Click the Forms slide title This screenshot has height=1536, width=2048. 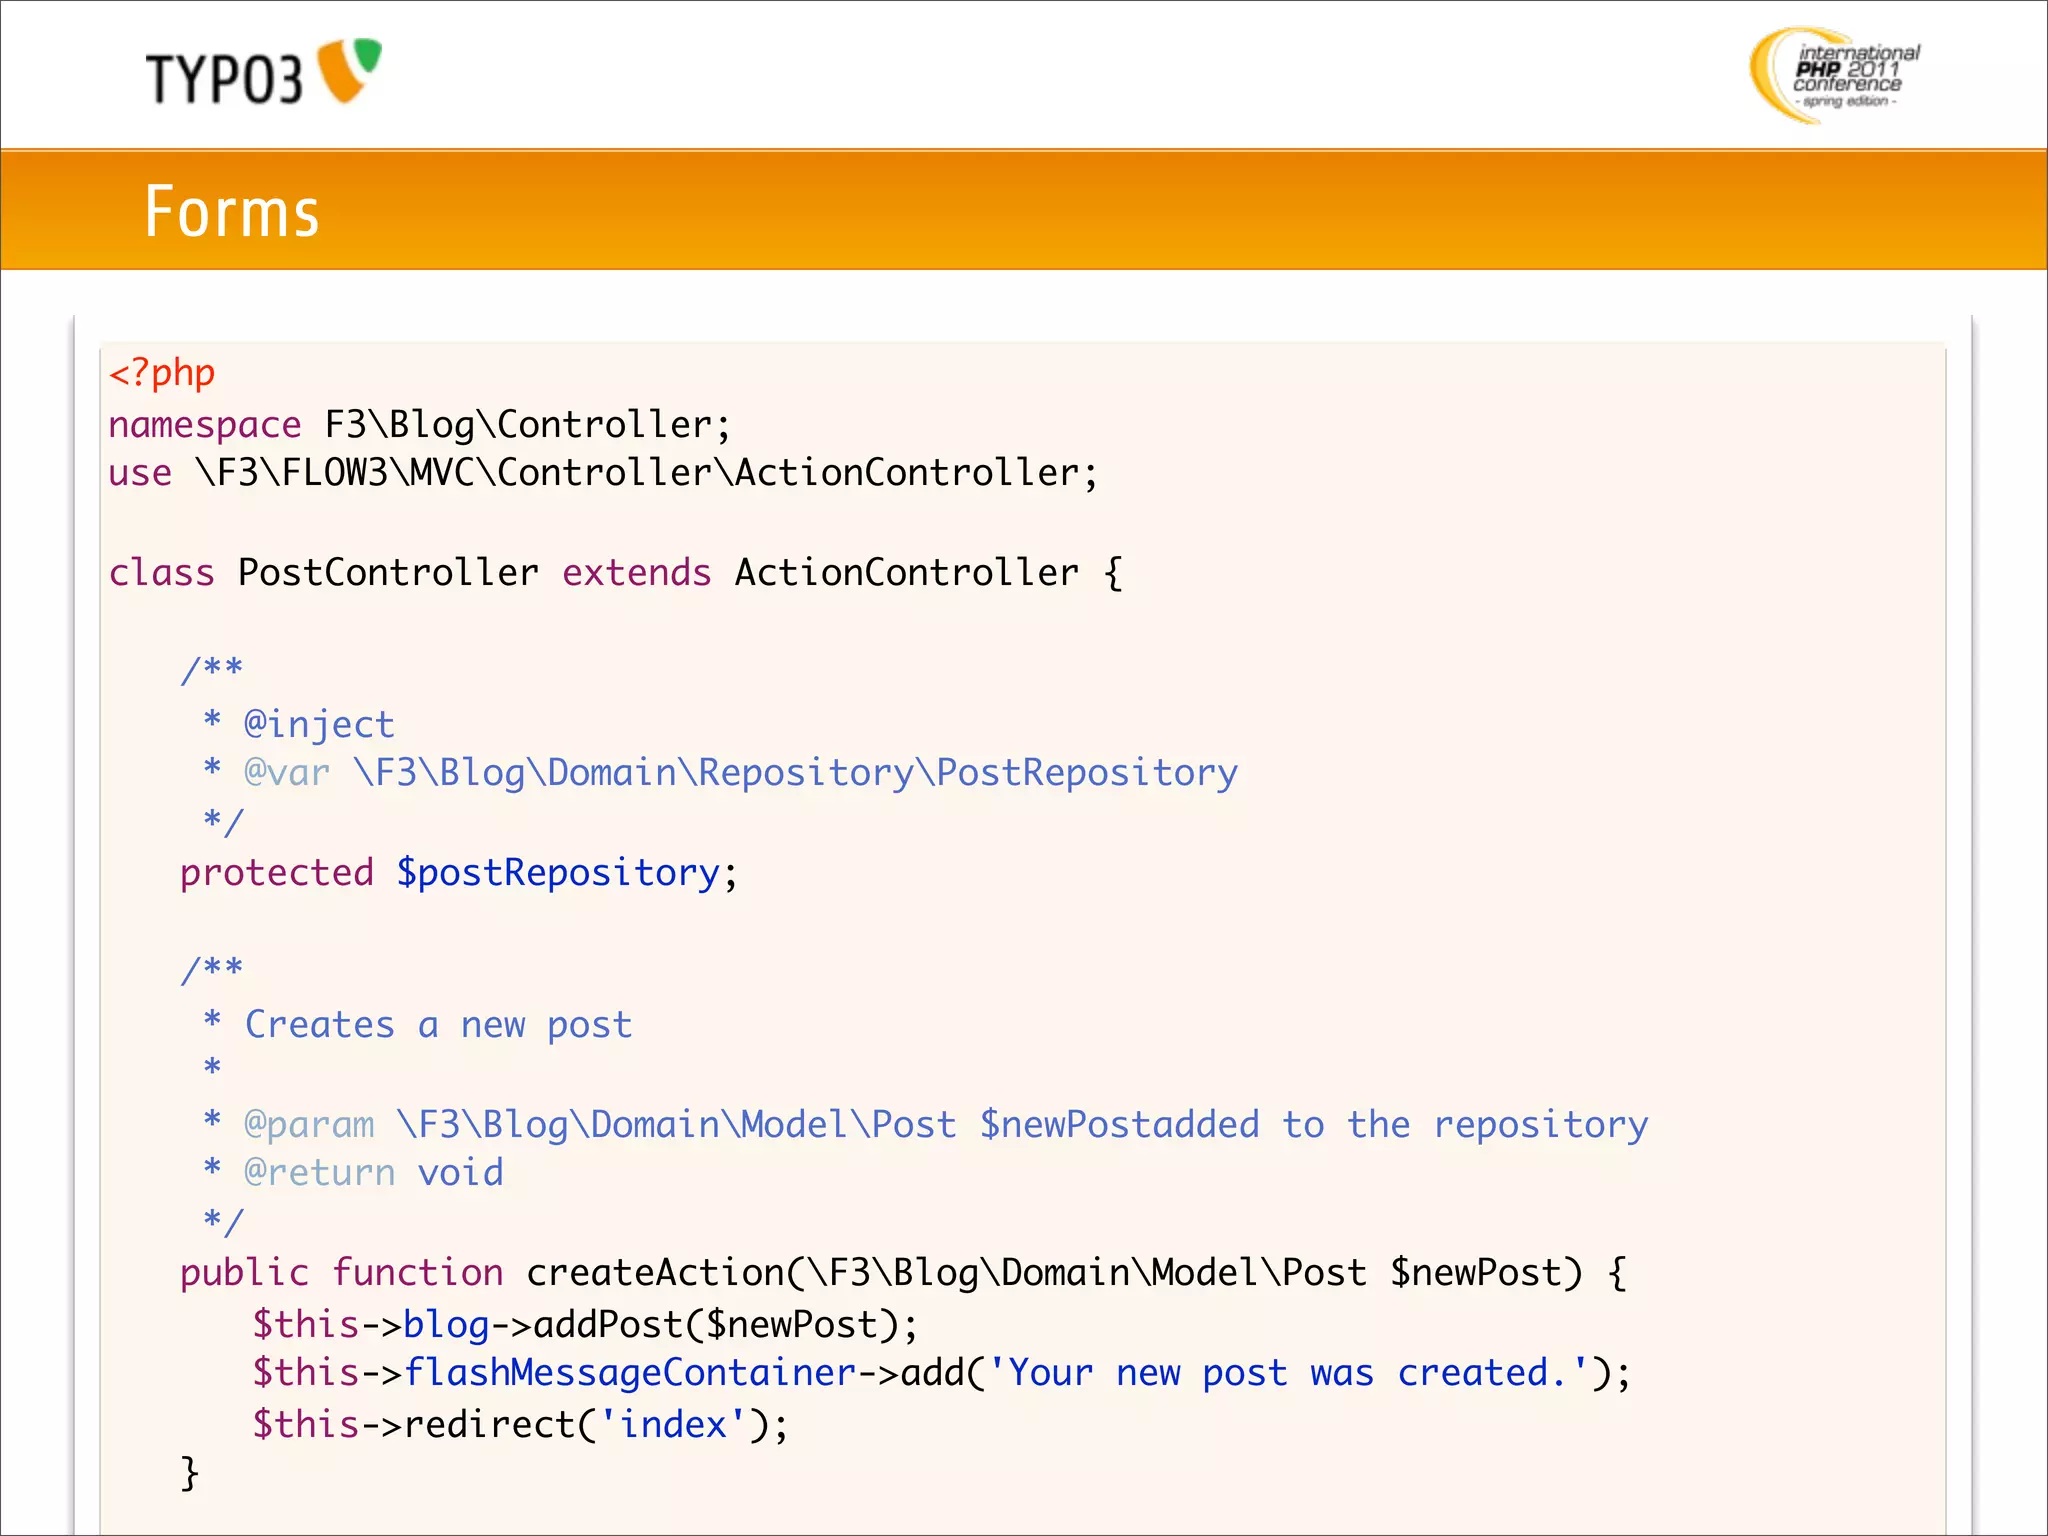click(x=232, y=212)
